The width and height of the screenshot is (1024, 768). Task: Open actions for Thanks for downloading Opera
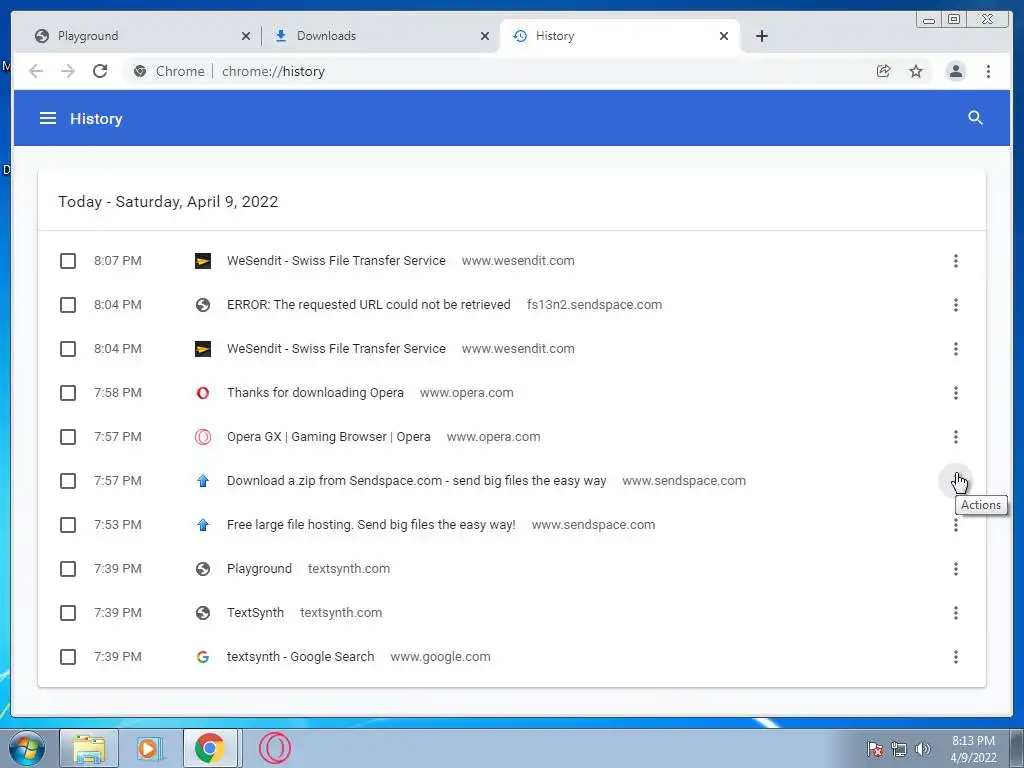pos(955,392)
